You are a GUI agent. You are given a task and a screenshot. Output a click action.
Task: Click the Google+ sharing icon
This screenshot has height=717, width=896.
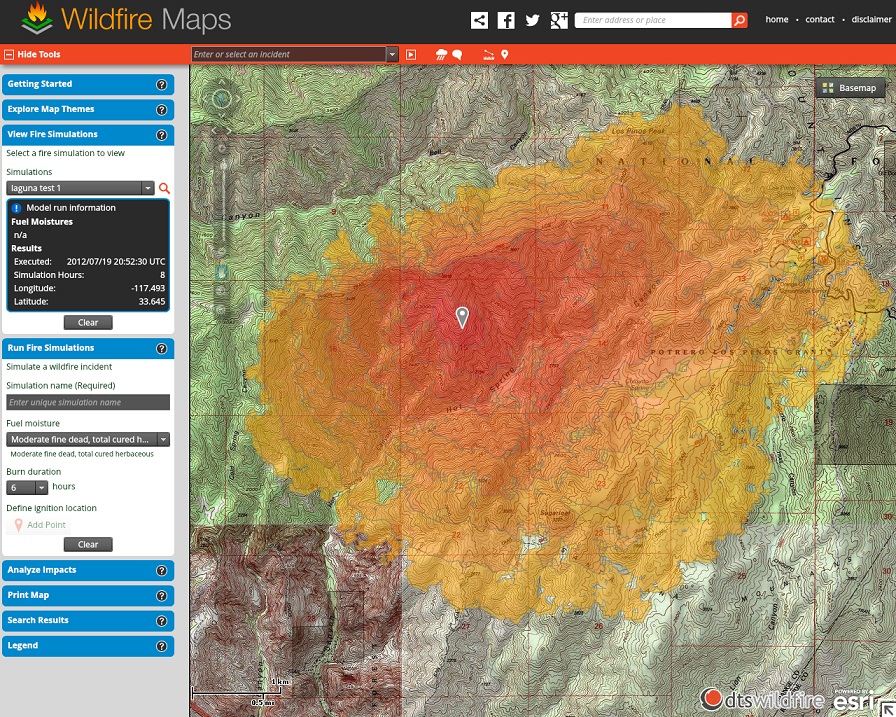click(x=558, y=19)
